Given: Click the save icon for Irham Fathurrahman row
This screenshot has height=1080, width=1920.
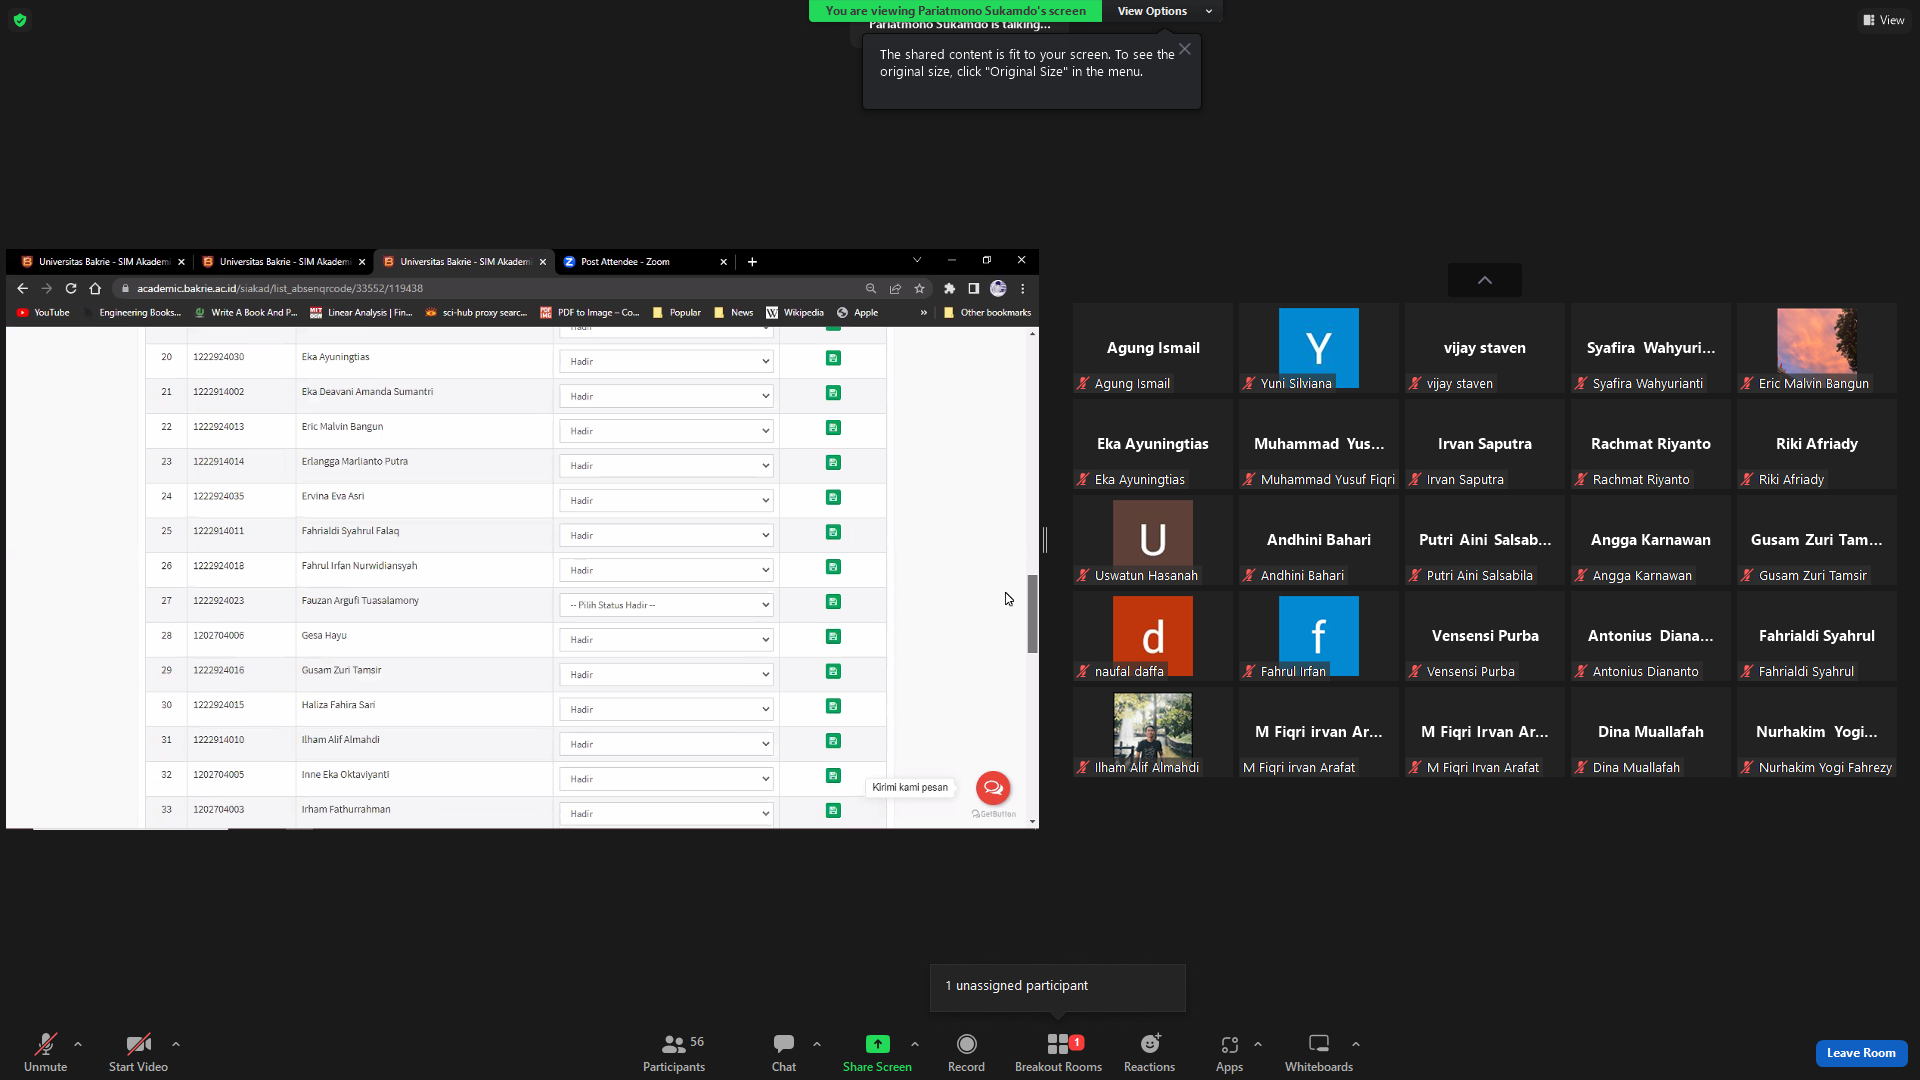Looking at the screenshot, I should [833, 811].
